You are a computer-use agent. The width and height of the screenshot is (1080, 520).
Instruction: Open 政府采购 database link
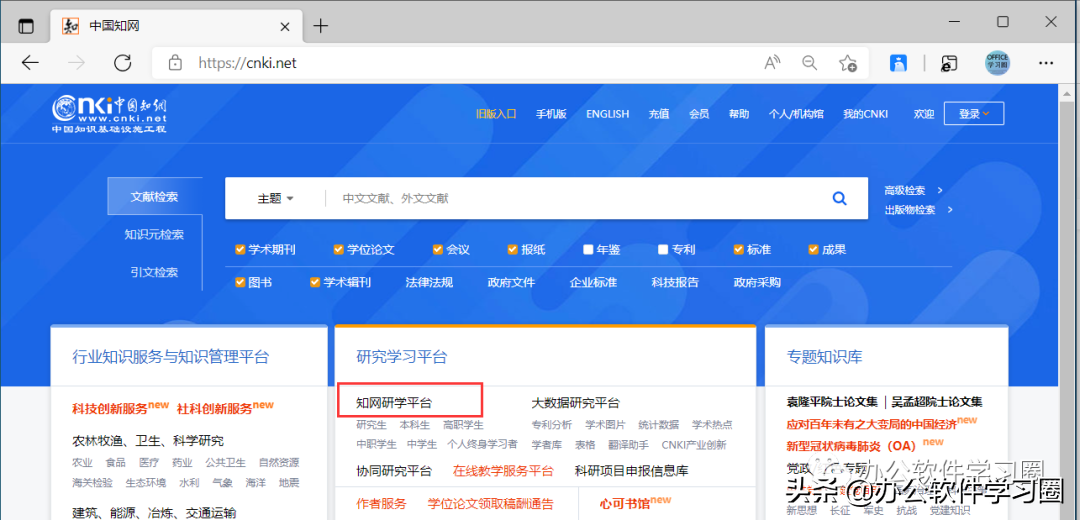tap(757, 282)
